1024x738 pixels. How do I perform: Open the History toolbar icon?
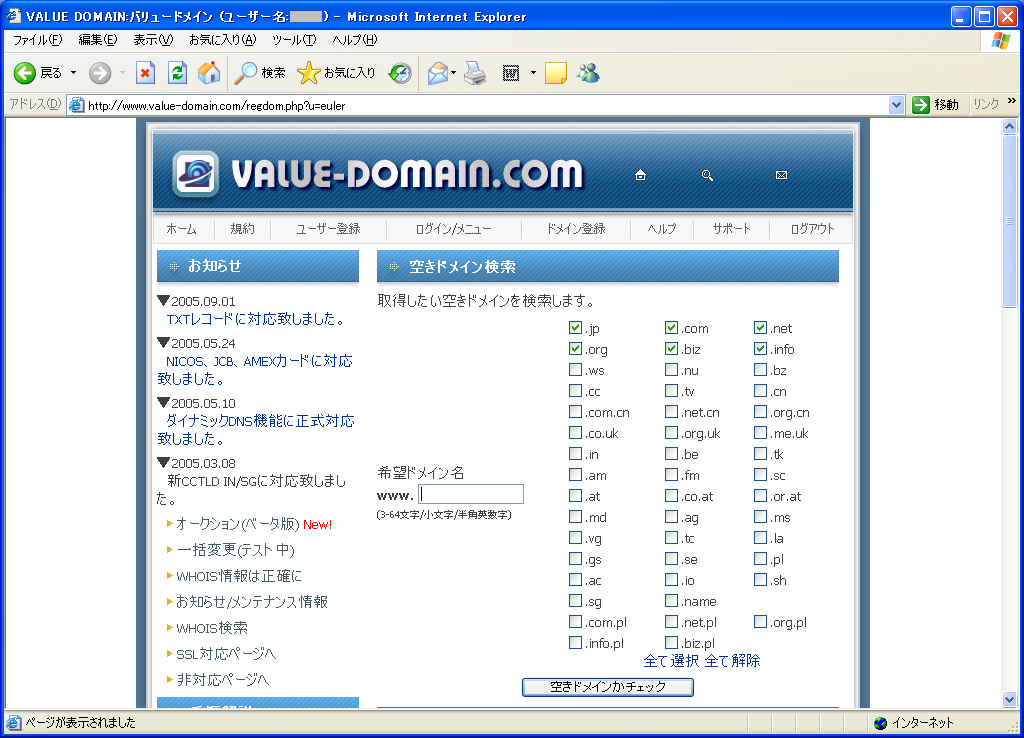pos(400,73)
